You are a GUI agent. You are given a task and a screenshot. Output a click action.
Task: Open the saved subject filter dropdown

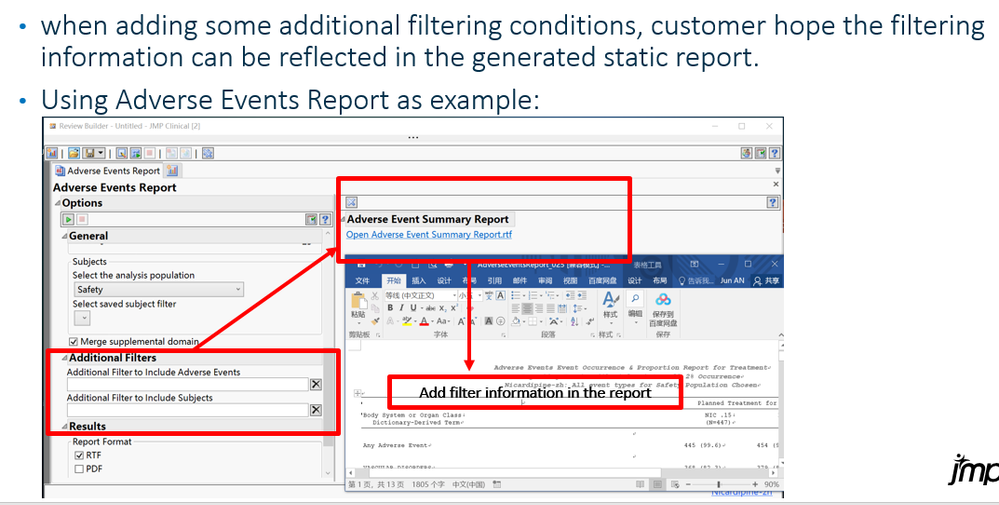82,318
